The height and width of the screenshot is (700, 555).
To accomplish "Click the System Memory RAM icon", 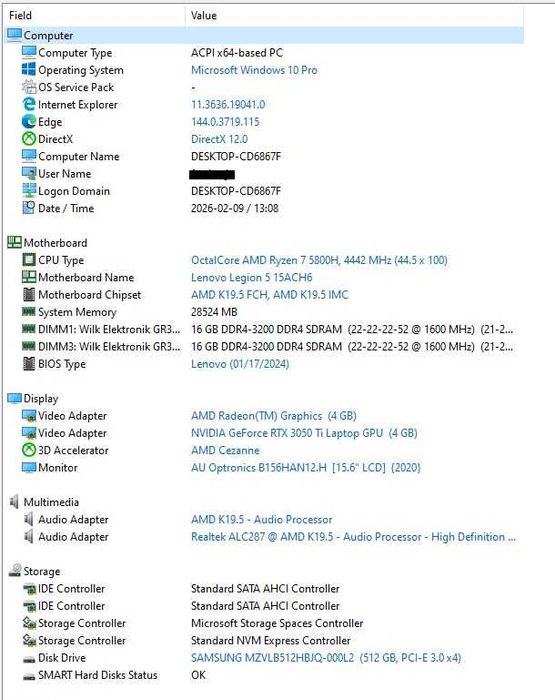I will pyautogui.click(x=29, y=312).
